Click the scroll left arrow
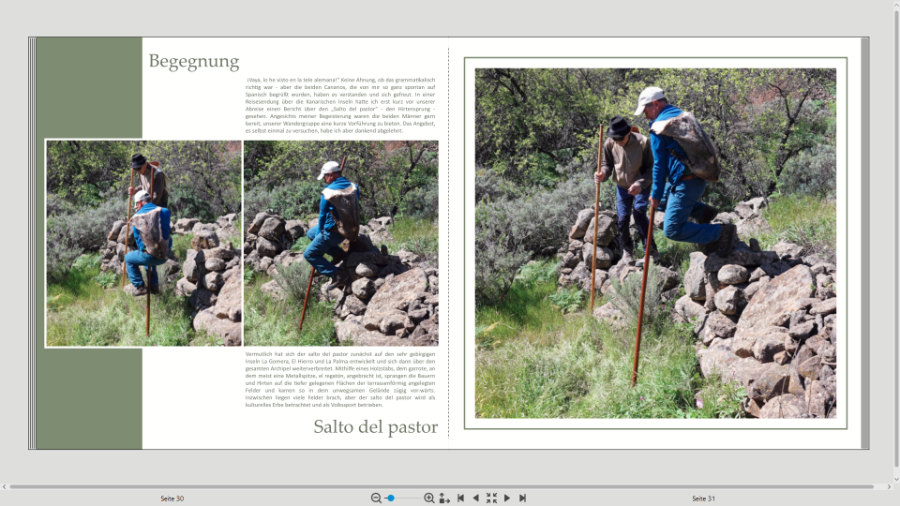The width and height of the screenshot is (900, 506). coord(4,486)
